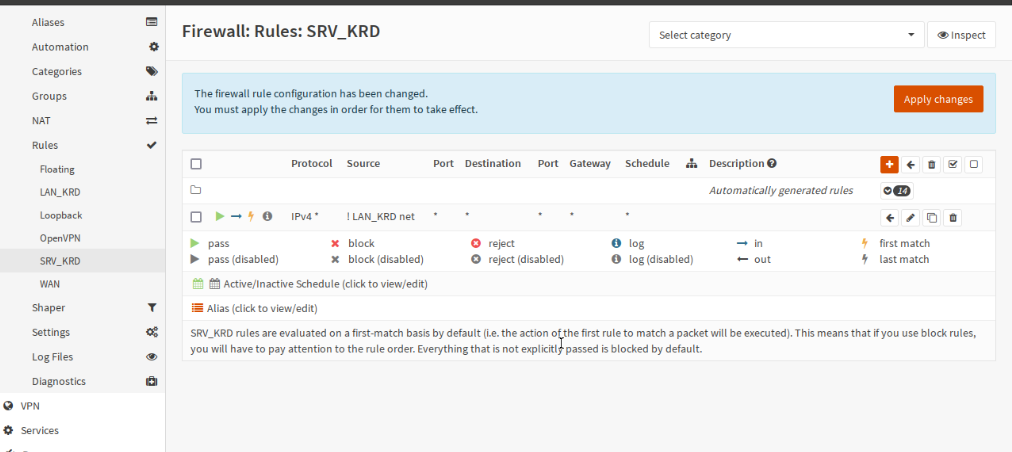This screenshot has height=452, width=1012.
Task: Delete the LAN_KRD net rule using its trash icon
Action: coord(953,217)
